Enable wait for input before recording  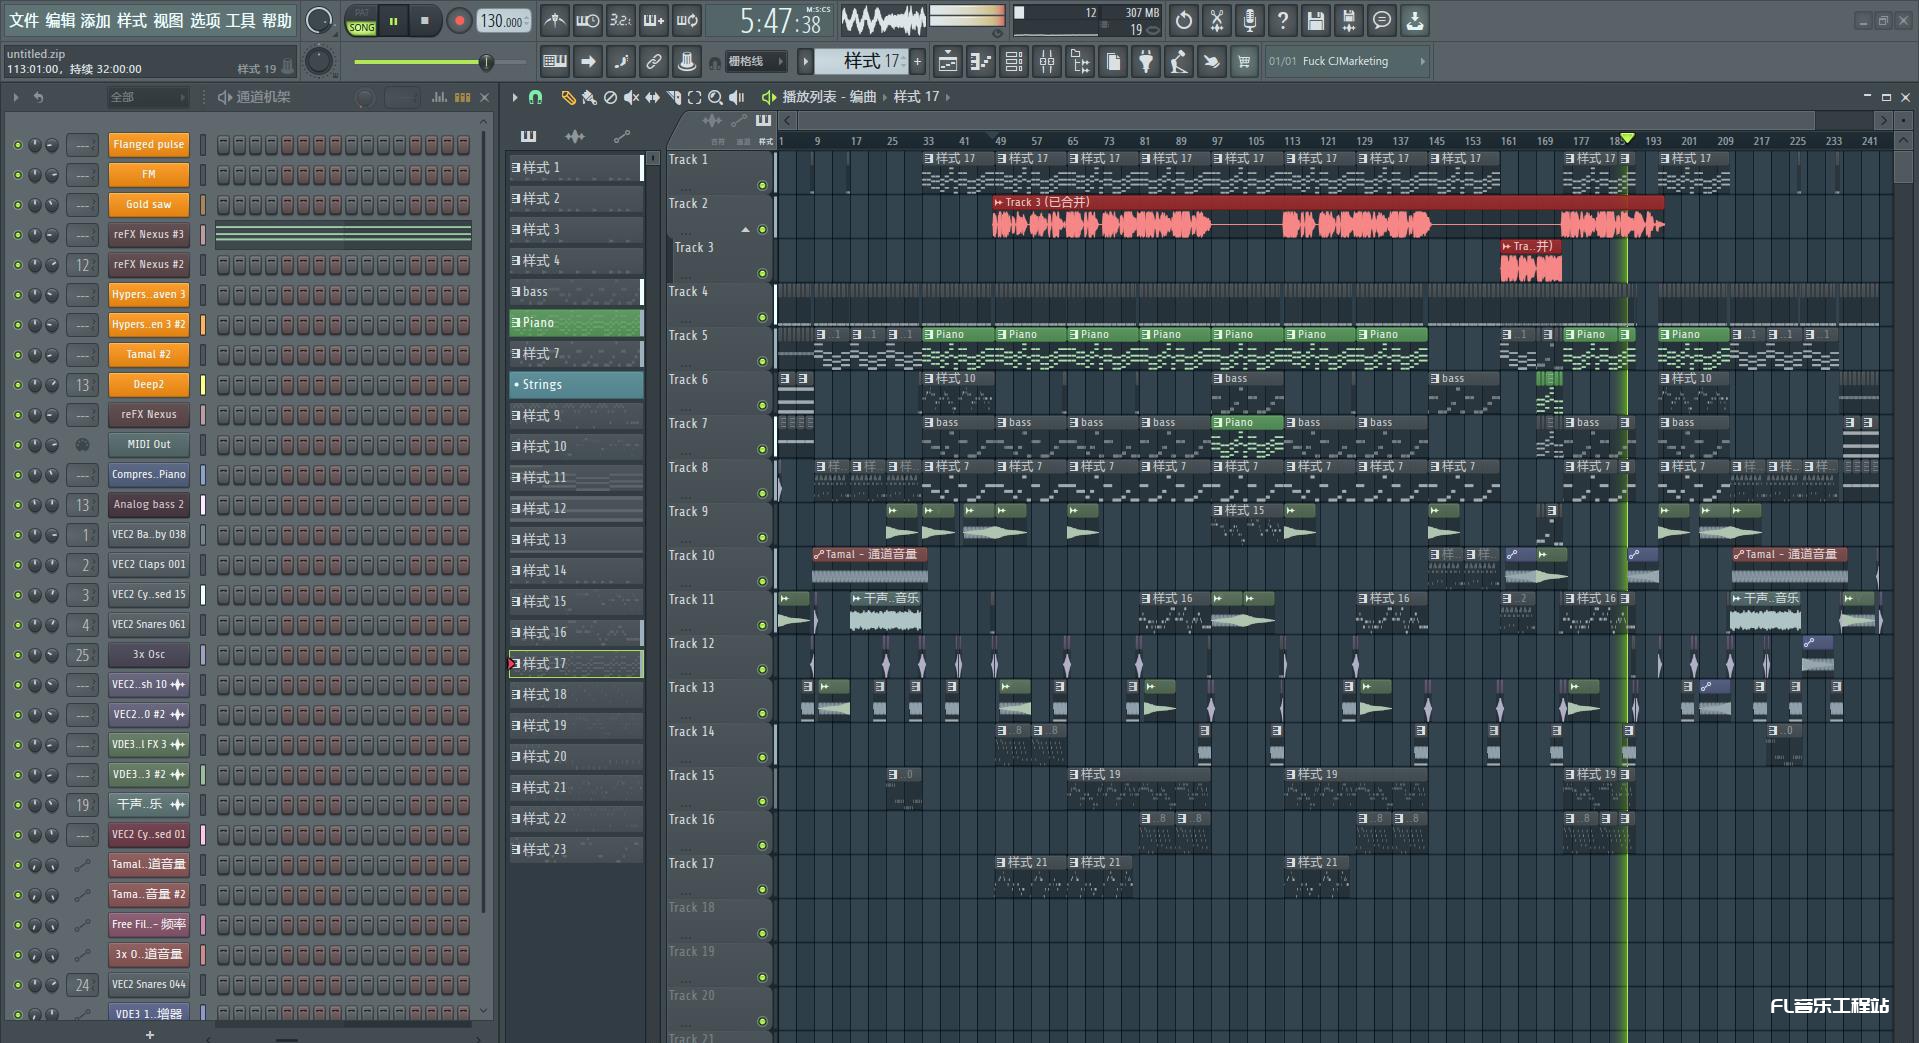[588, 20]
